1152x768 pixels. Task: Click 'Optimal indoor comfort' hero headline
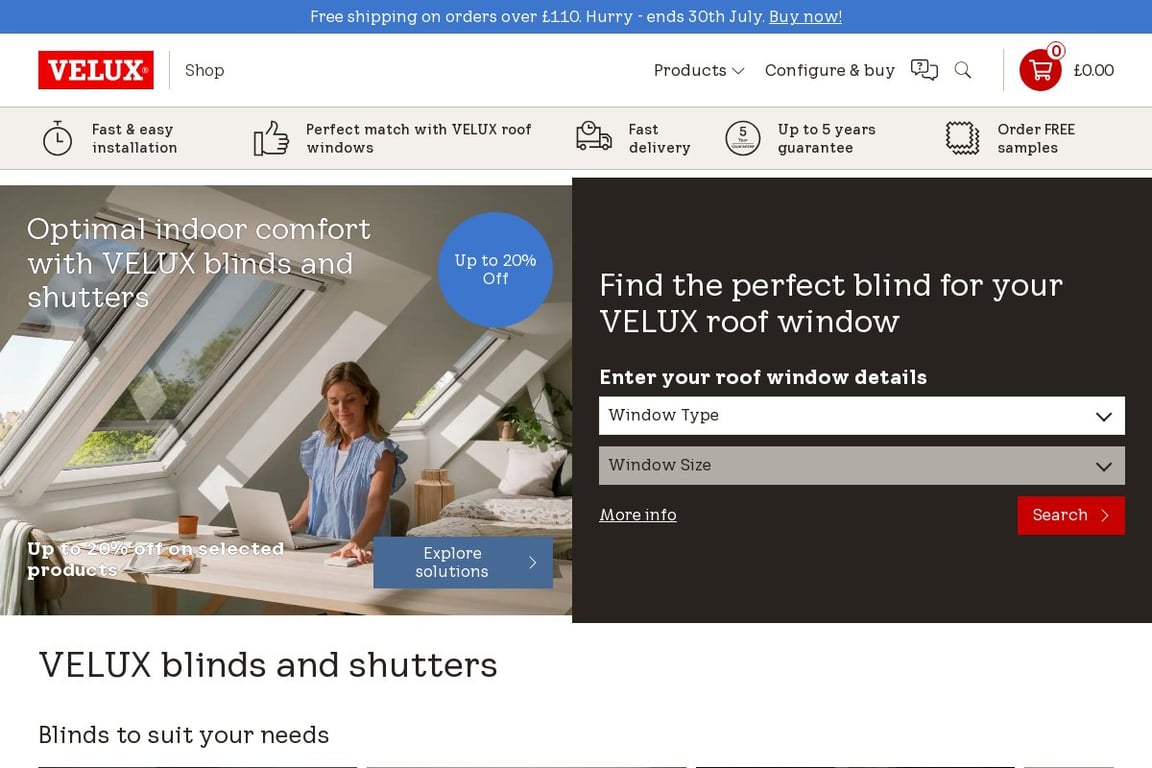[198, 263]
